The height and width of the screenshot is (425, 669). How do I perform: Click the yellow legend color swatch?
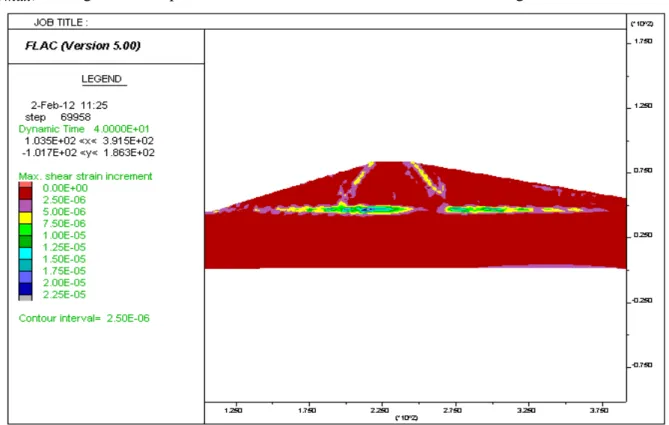[x=25, y=218]
